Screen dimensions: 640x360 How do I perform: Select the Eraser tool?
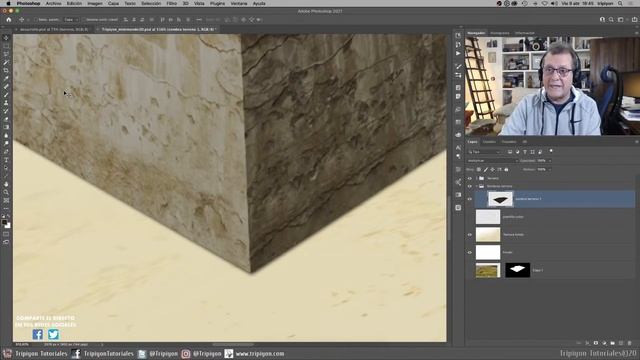(x=6, y=119)
